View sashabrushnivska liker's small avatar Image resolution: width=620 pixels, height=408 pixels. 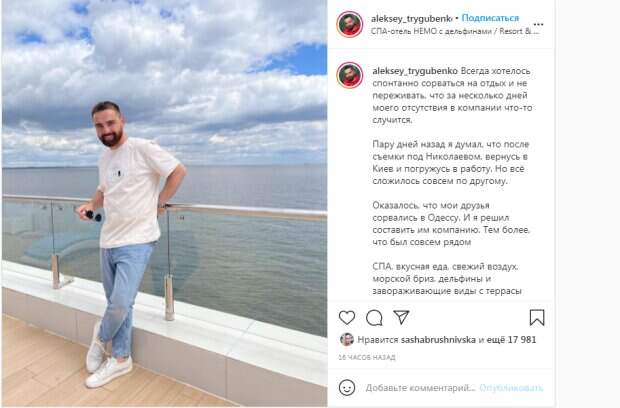click(347, 339)
